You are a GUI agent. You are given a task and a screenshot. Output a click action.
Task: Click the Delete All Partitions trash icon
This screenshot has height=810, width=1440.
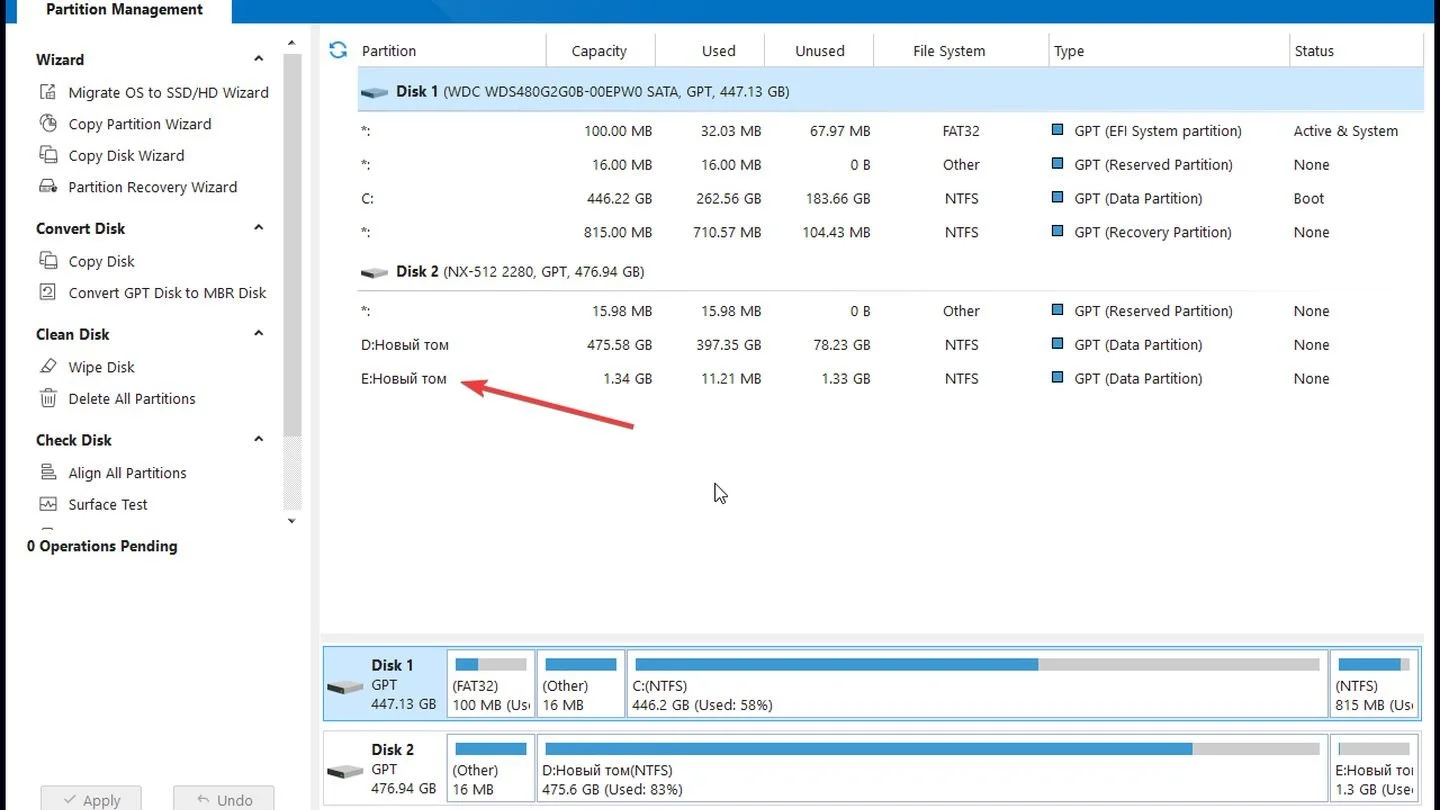pyautogui.click(x=47, y=398)
